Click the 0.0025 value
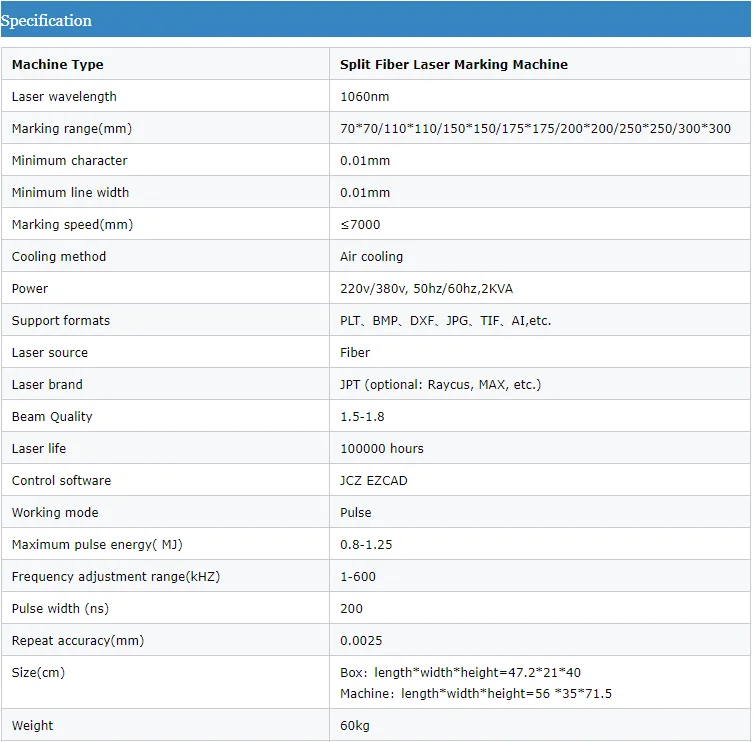 [x=361, y=641]
